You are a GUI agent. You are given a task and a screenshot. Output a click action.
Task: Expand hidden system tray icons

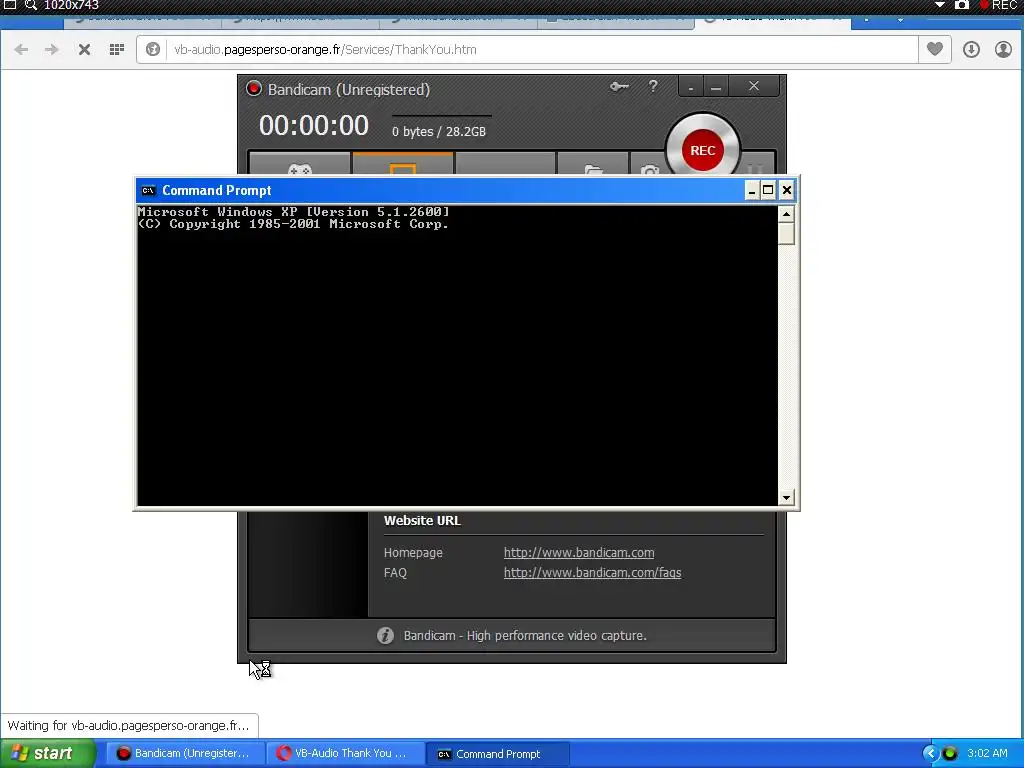(930, 754)
